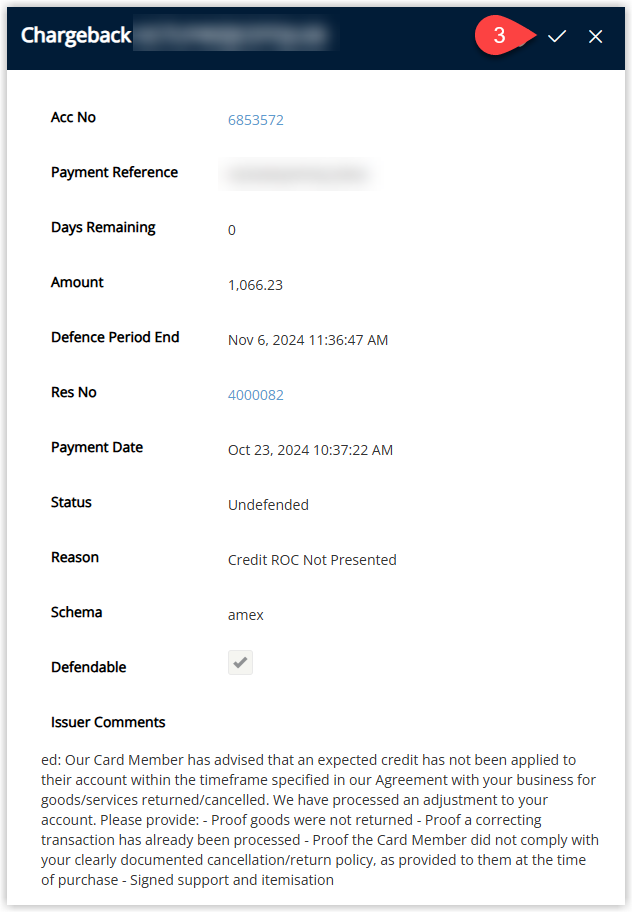Click the blurred chargeback ID in header
The image size is (633, 913).
tap(234, 35)
